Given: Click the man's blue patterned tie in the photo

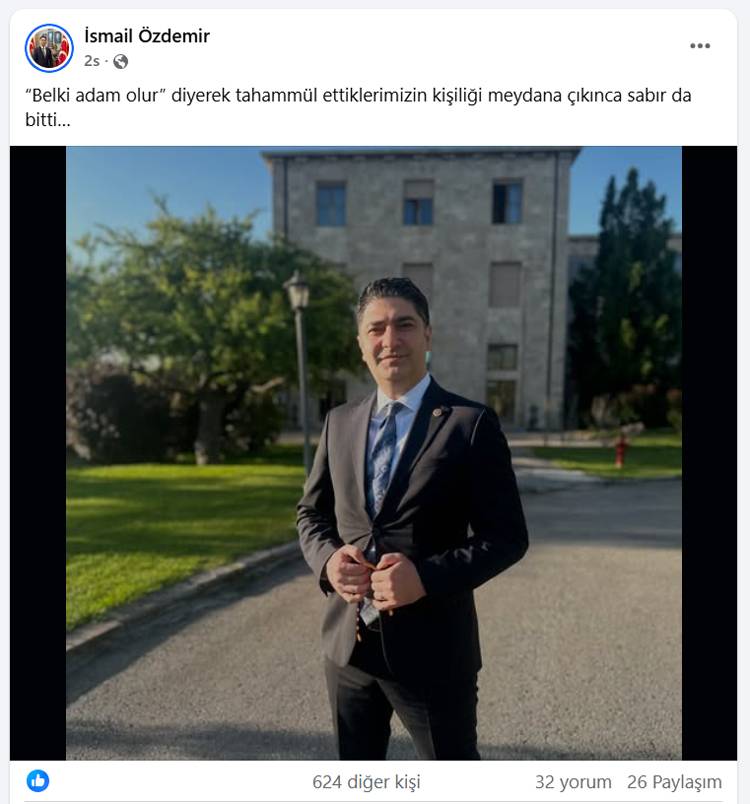Looking at the screenshot, I should point(383,458).
